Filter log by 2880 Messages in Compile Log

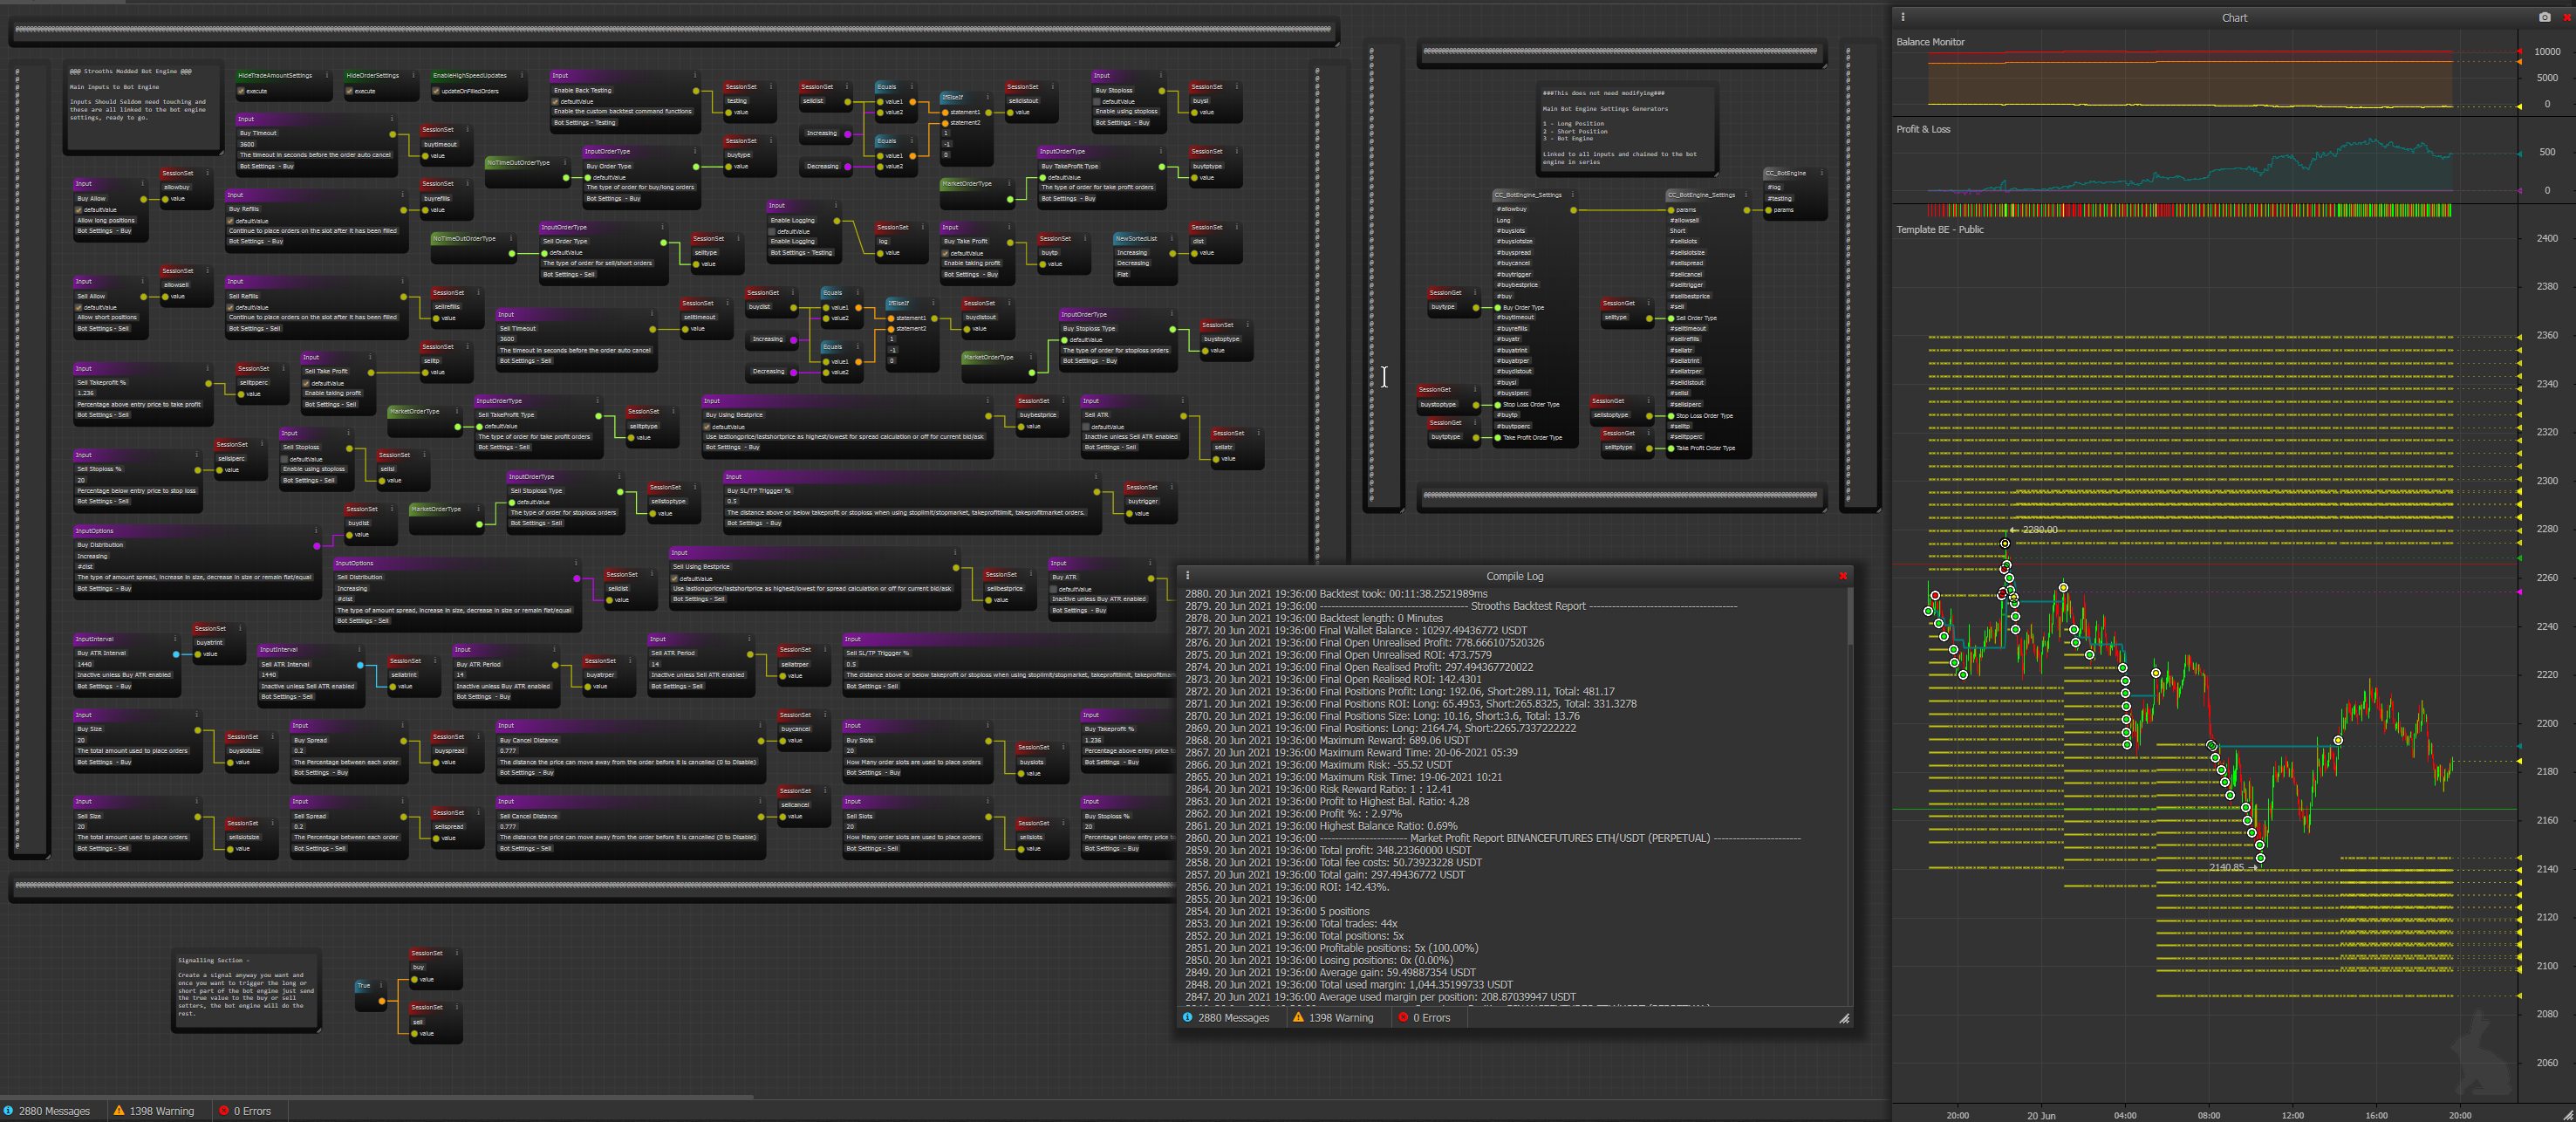(x=1233, y=1017)
